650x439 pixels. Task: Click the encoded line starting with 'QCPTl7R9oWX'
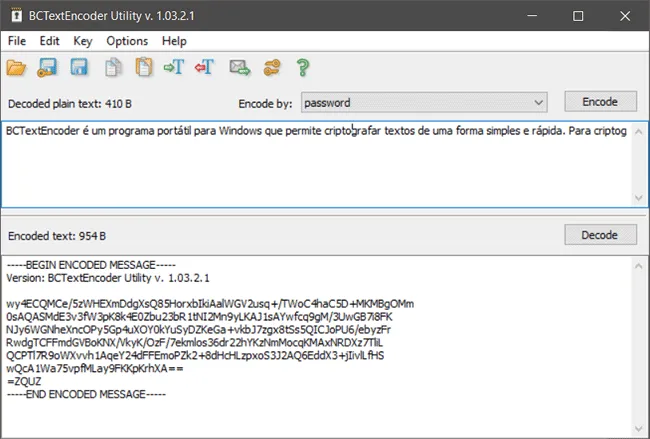(195, 355)
